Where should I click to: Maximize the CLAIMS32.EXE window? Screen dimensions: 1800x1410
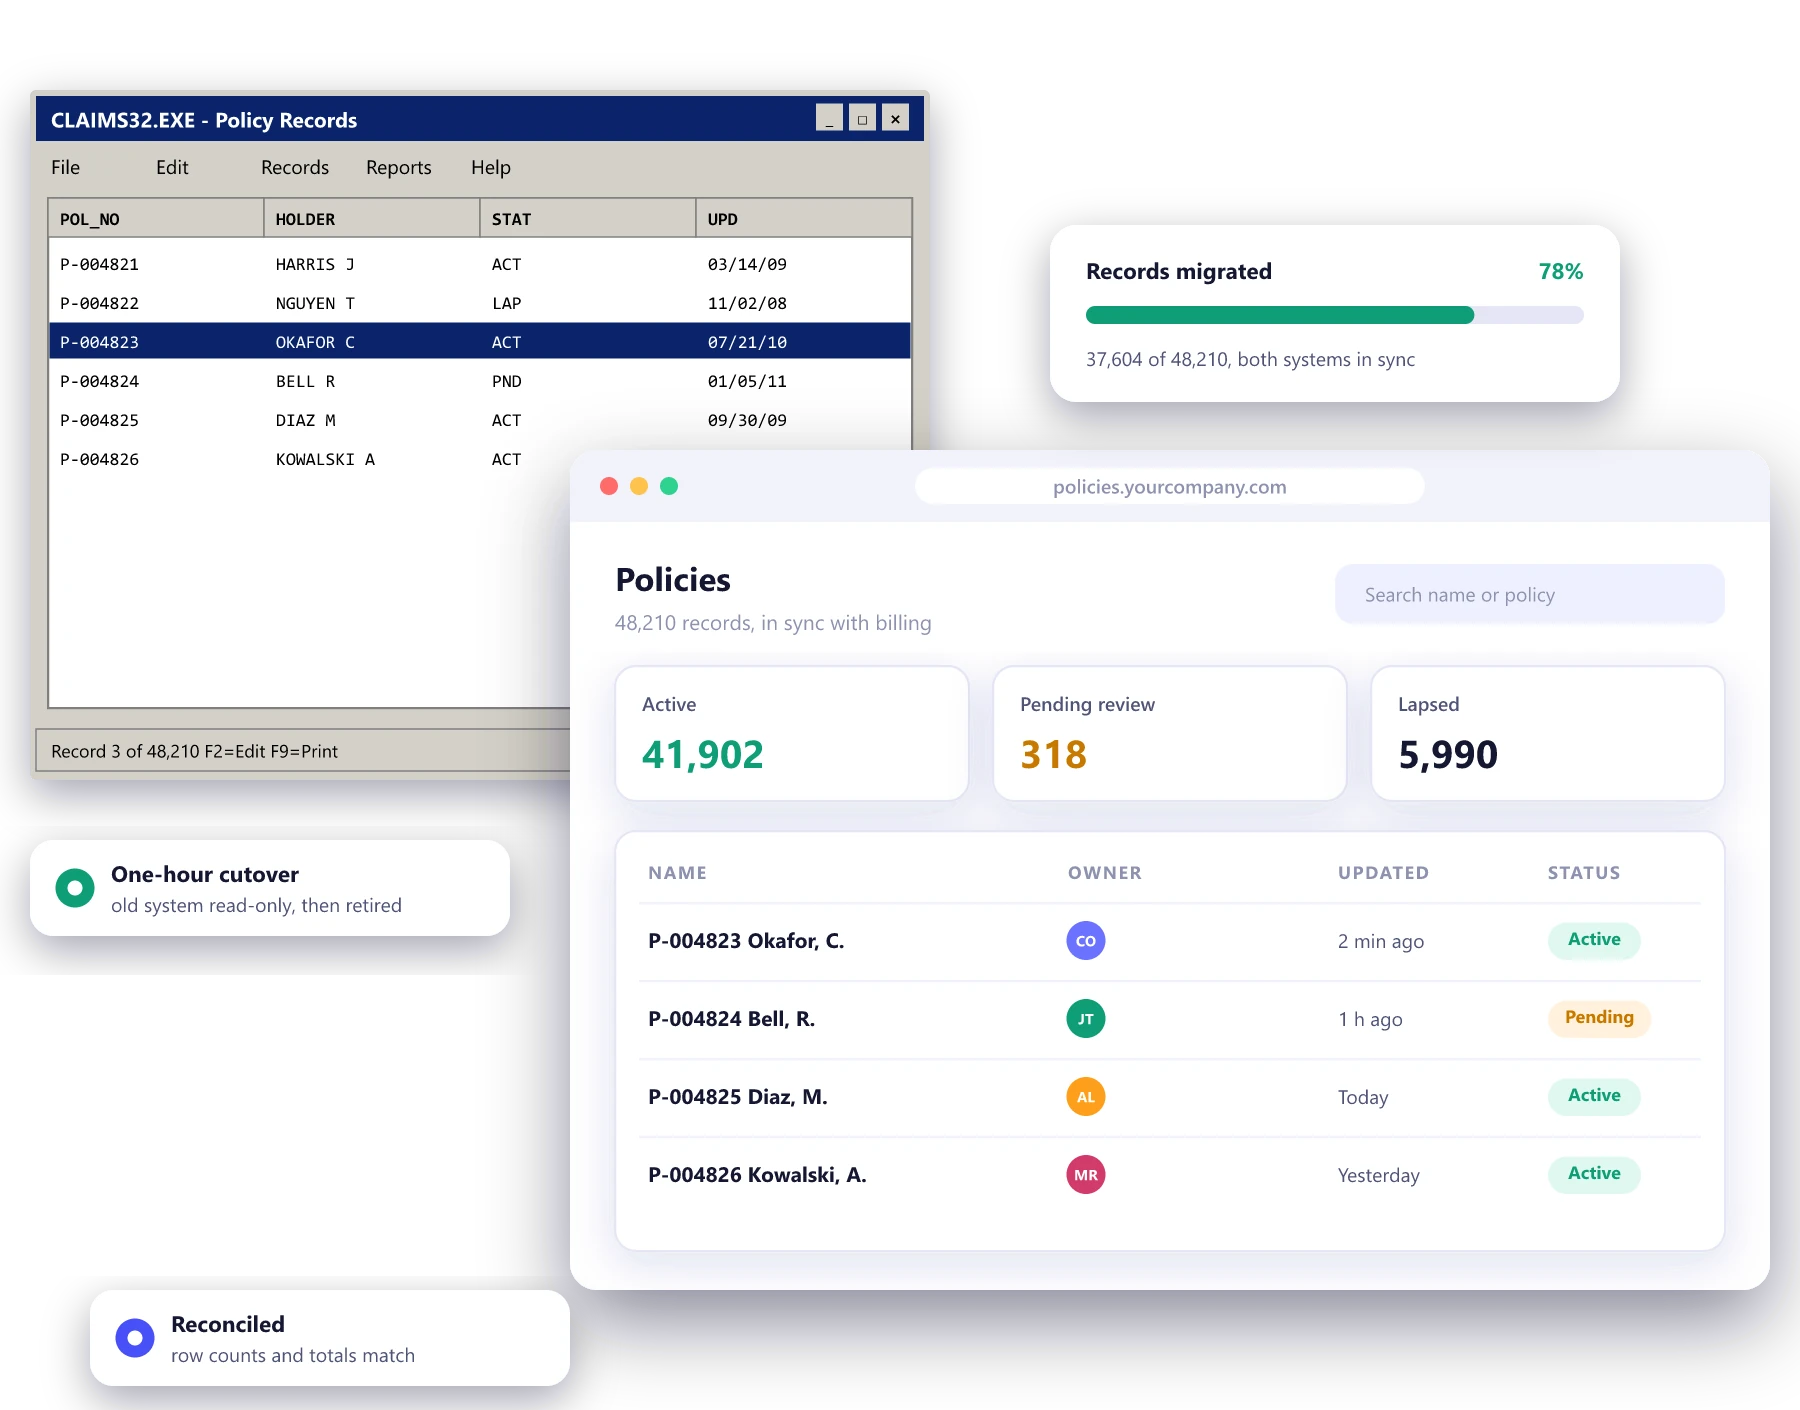[862, 118]
